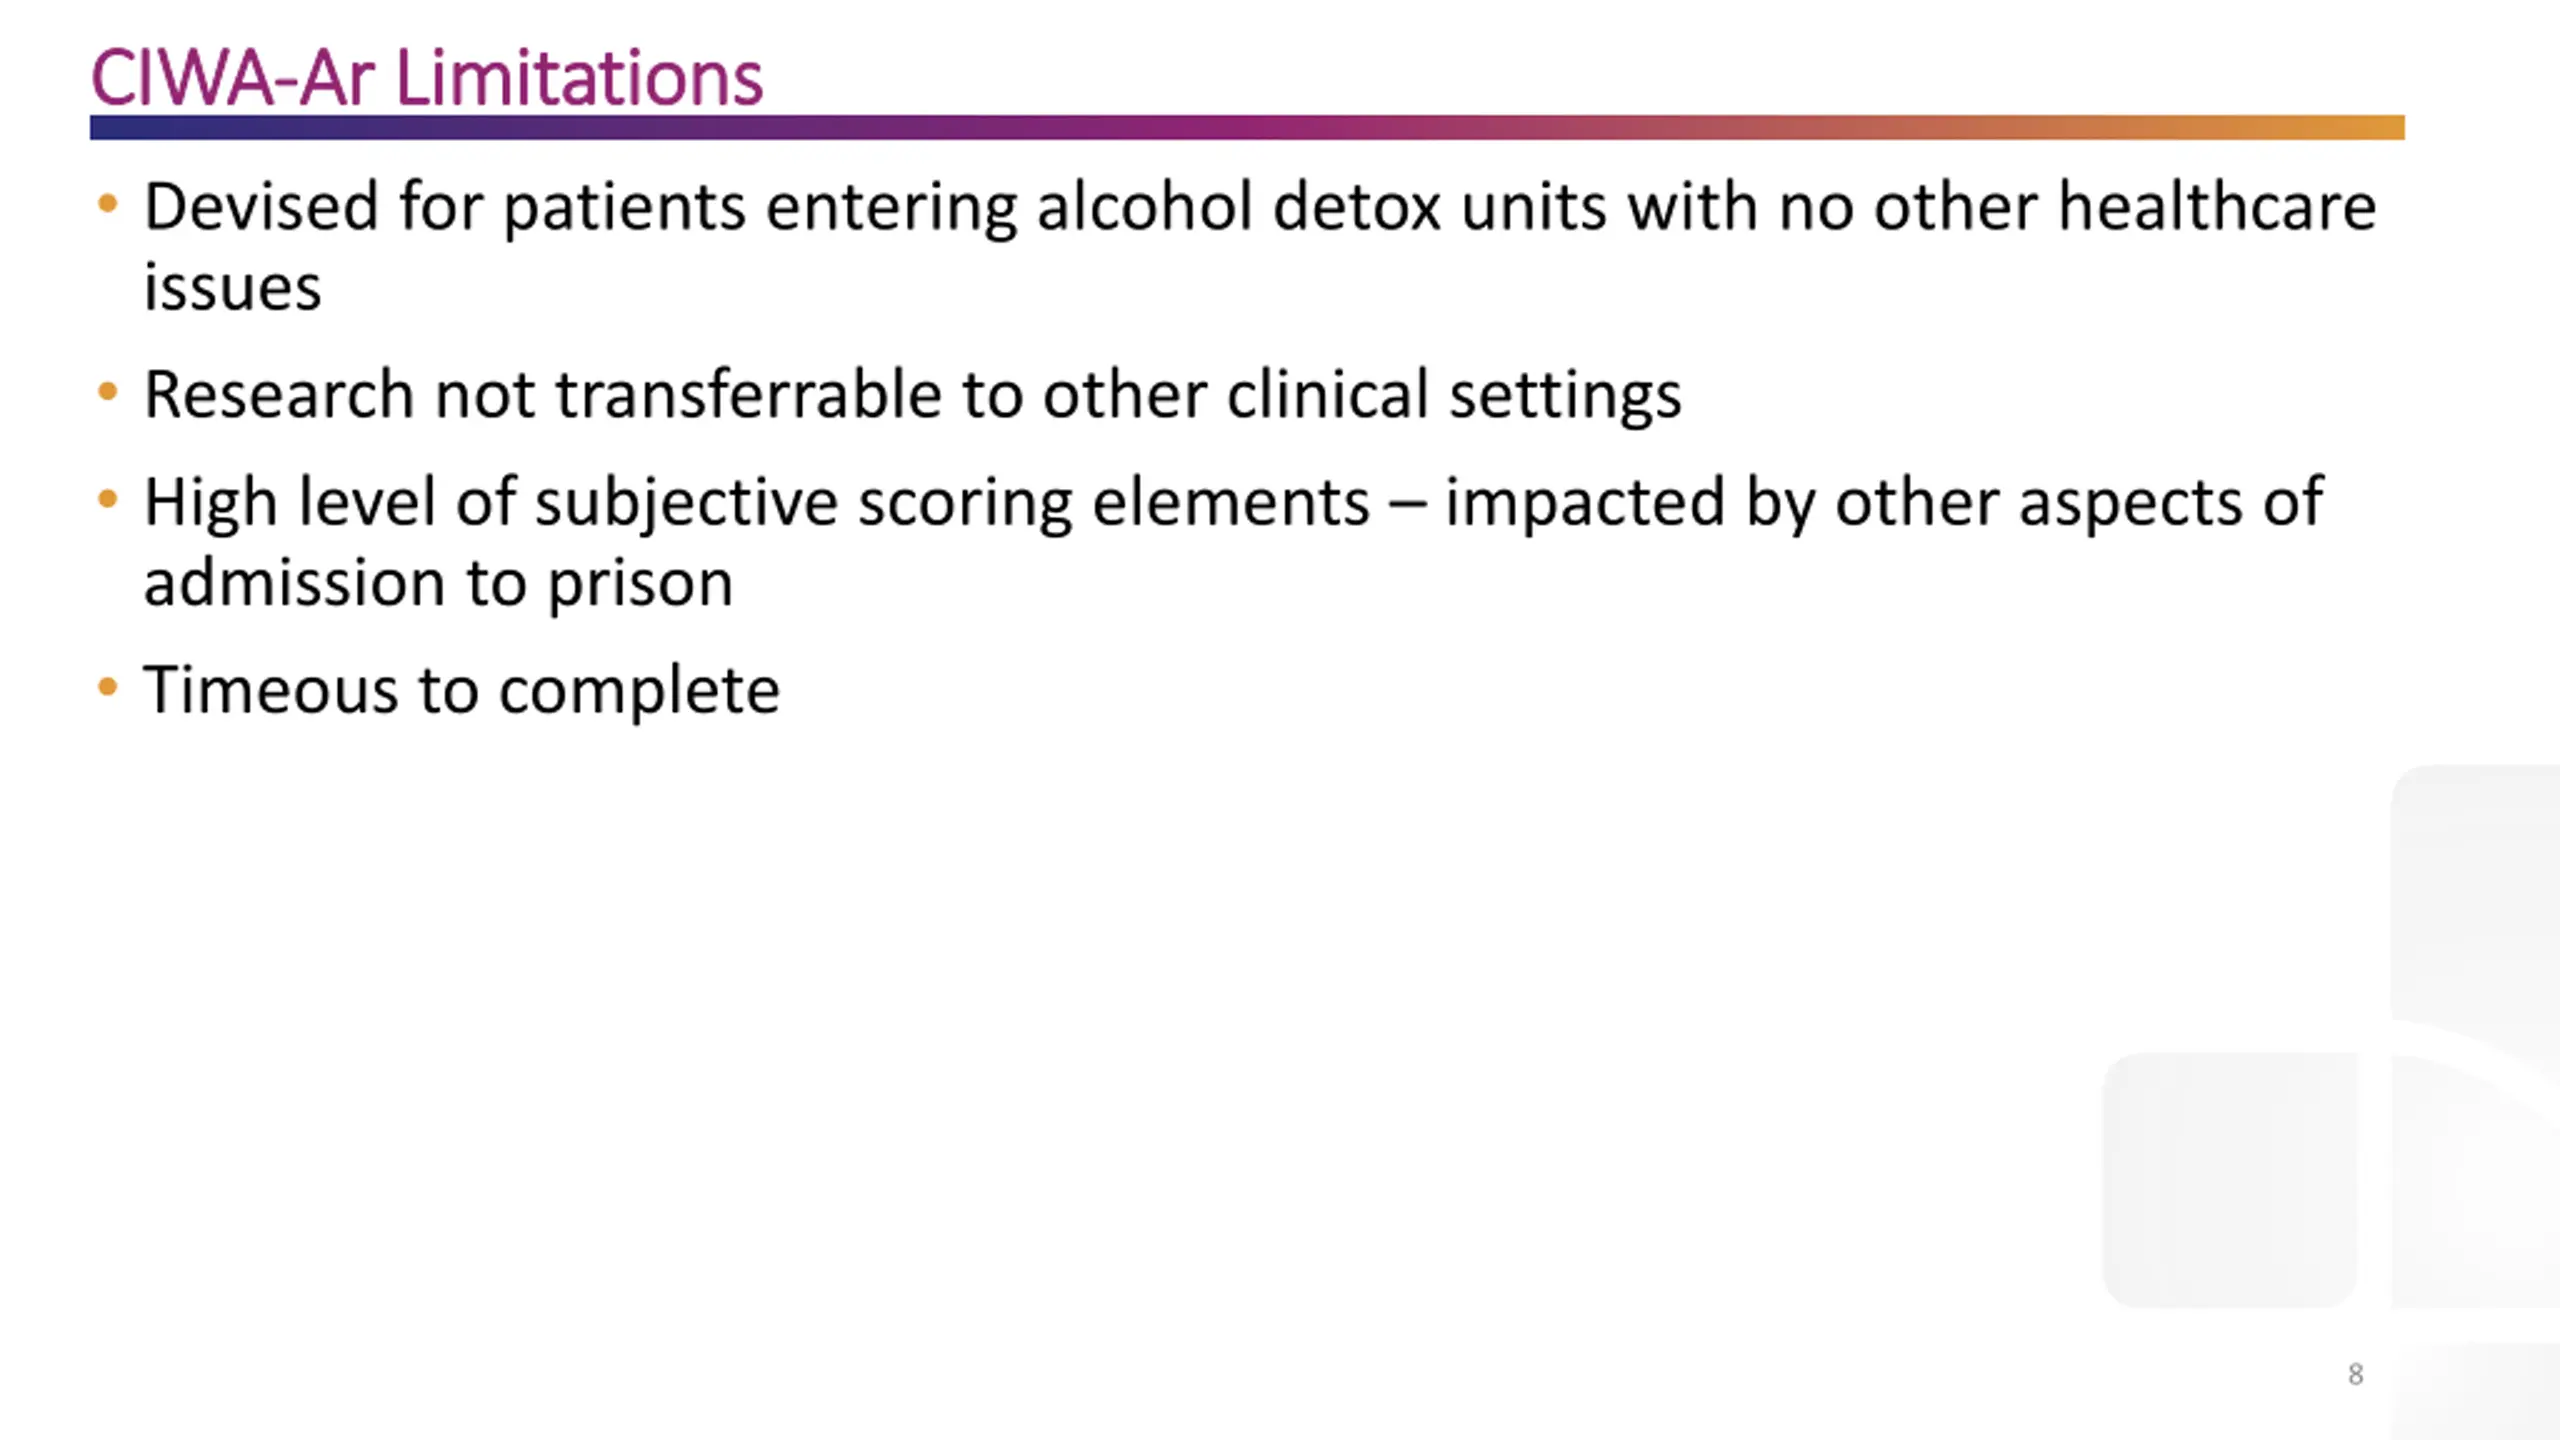This screenshot has height=1440, width=2560.
Task: Click the word "Devised"
Action: pos(261,207)
